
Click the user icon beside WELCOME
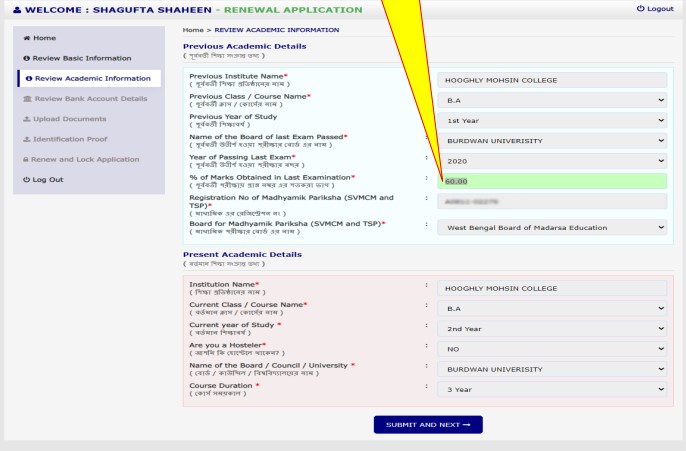[17, 10]
